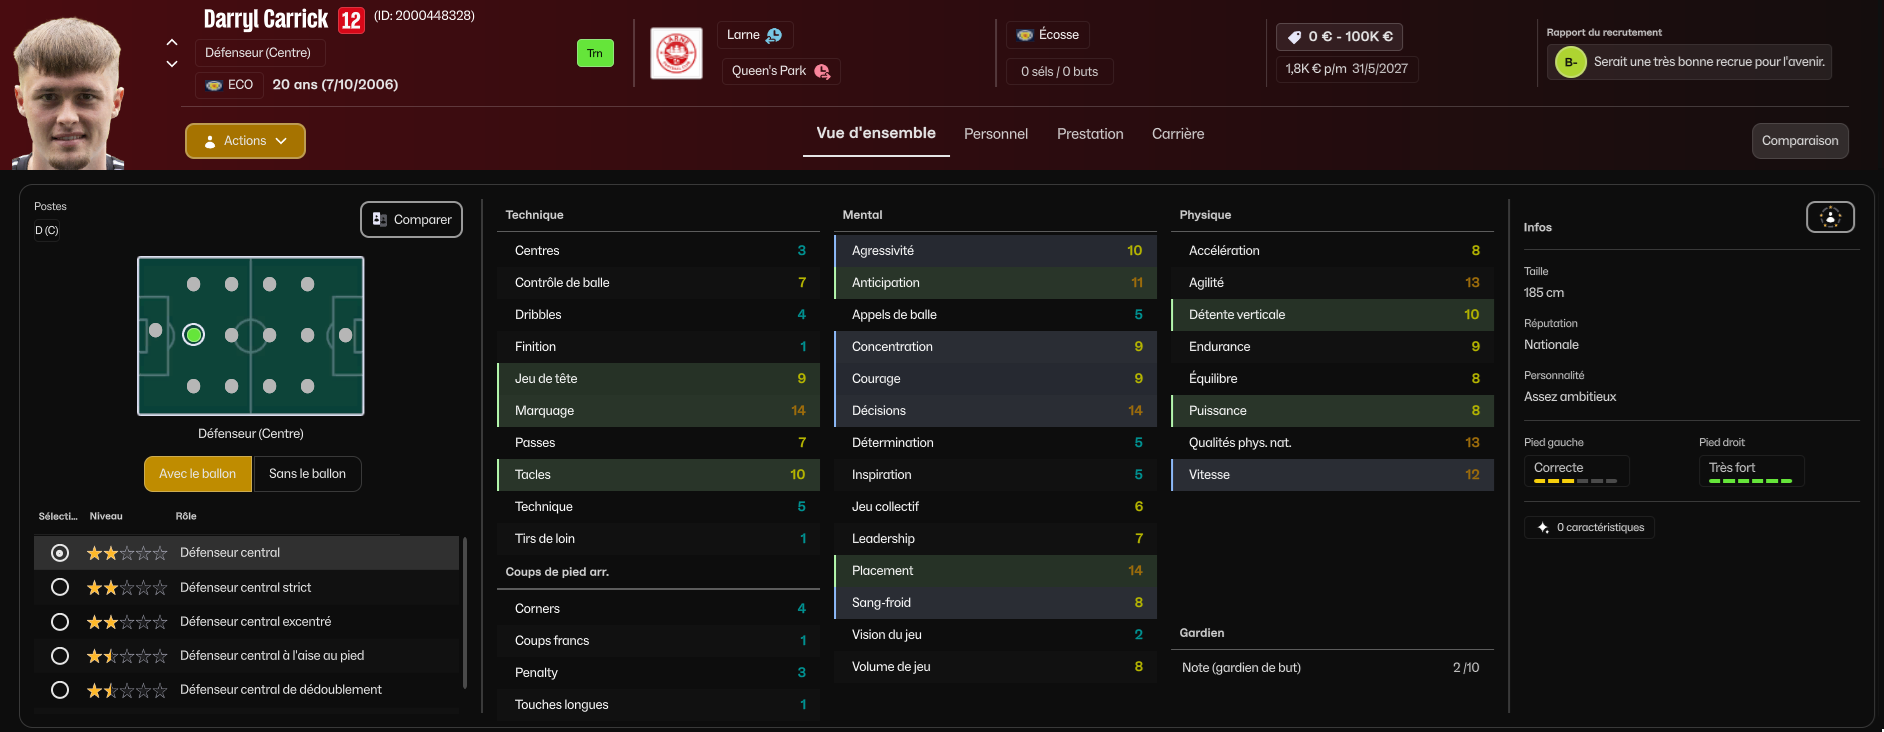The height and width of the screenshot is (732, 1884).
Task: Choose the Défenseur central de dédoublement radio
Action: (x=60, y=690)
